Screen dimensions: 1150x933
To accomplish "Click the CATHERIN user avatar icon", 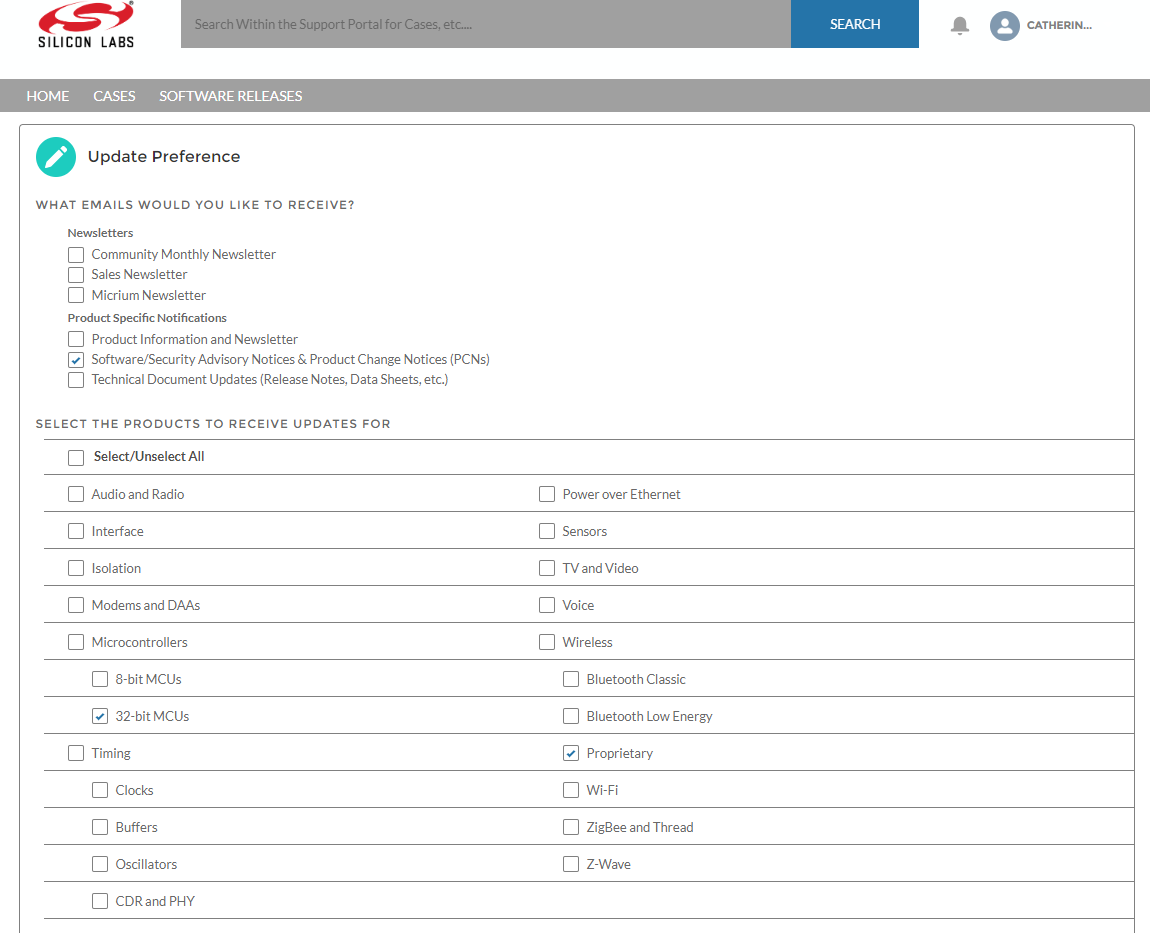I will tap(1004, 26).
